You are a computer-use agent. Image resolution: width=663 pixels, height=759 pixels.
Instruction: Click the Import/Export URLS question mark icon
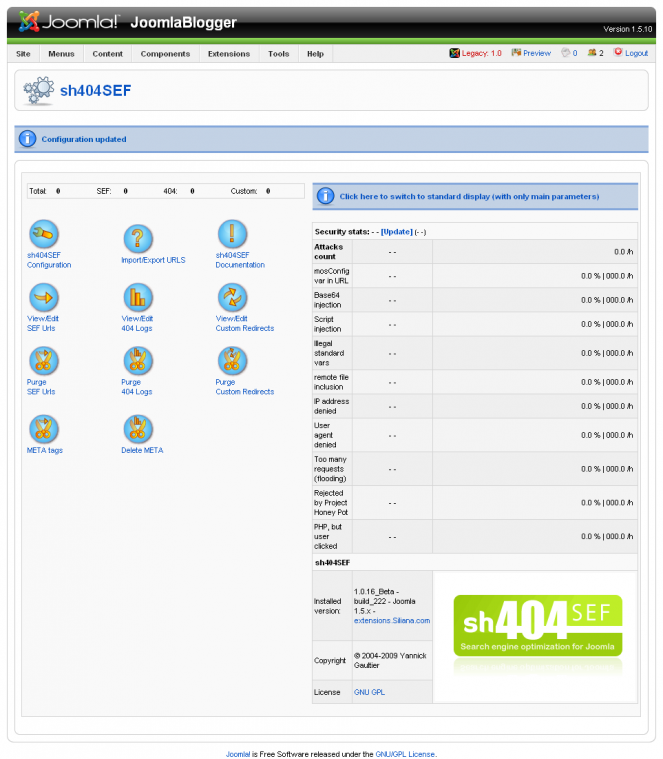[138, 239]
